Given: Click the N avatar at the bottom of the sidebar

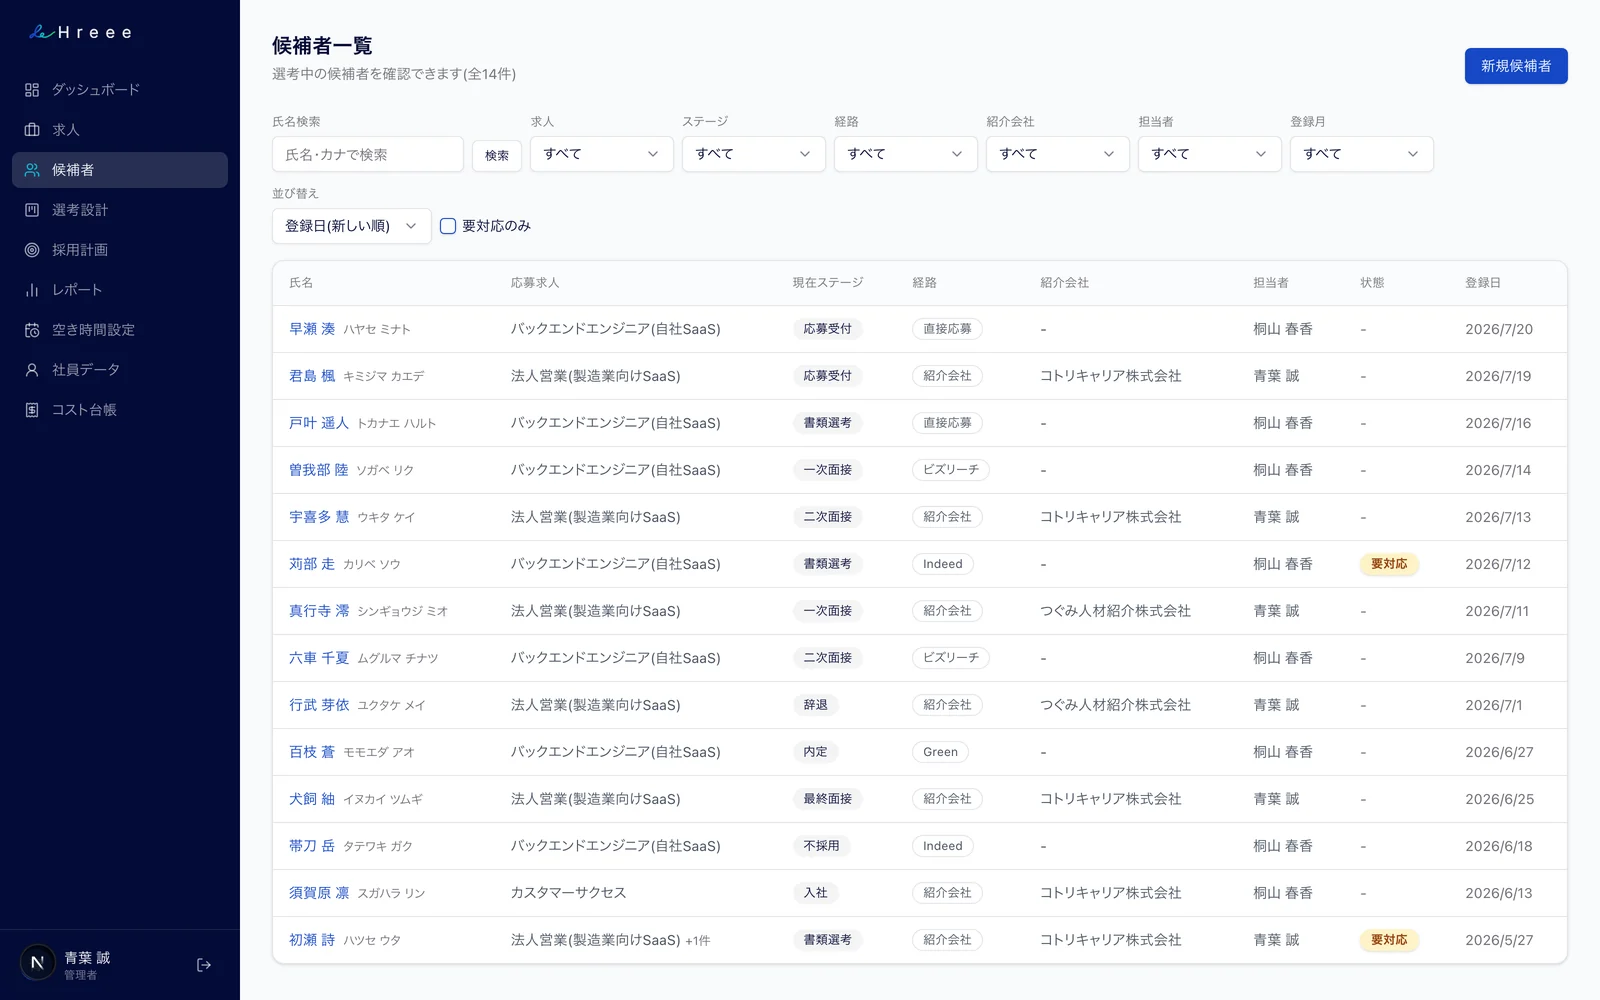Looking at the screenshot, I should tap(38, 963).
